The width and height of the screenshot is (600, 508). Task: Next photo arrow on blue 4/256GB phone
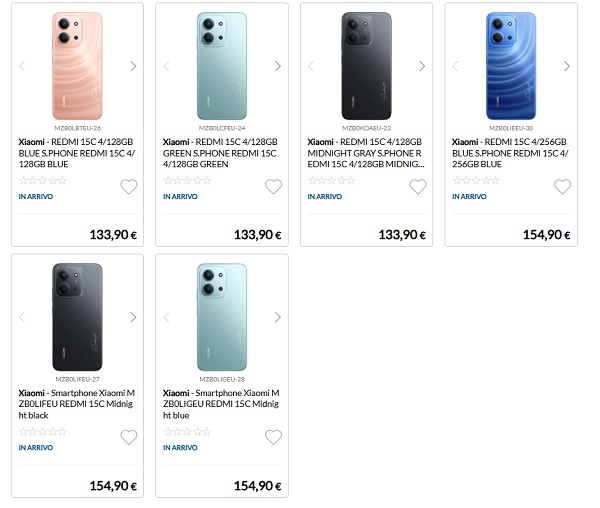[567, 66]
